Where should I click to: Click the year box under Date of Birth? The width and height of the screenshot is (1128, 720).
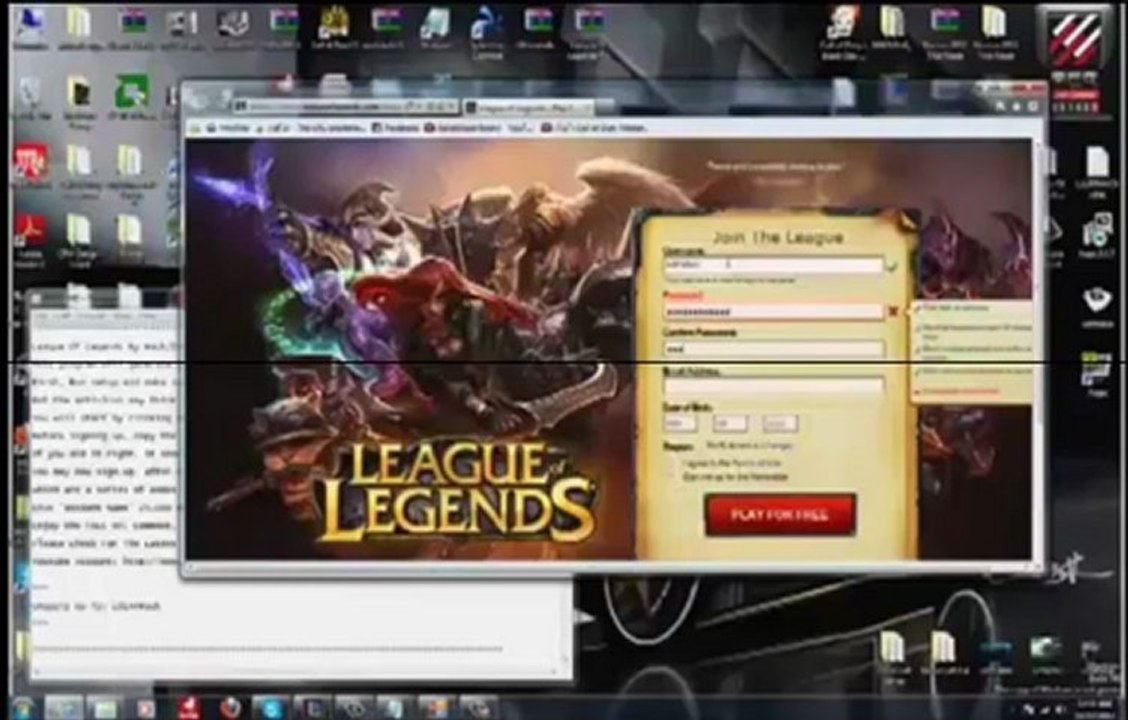(x=781, y=424)
